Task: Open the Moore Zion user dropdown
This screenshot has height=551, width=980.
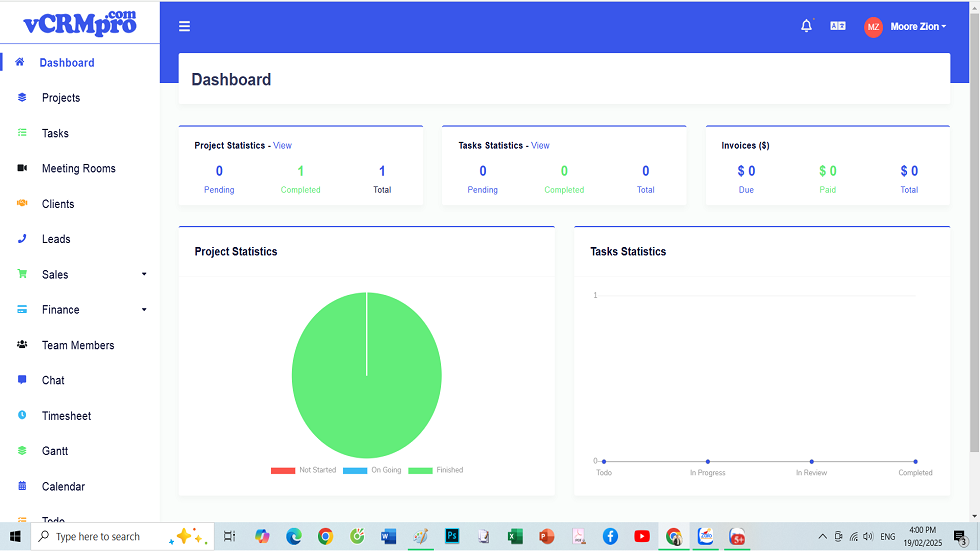Action: pyautogui.click(x=917, y=27)
